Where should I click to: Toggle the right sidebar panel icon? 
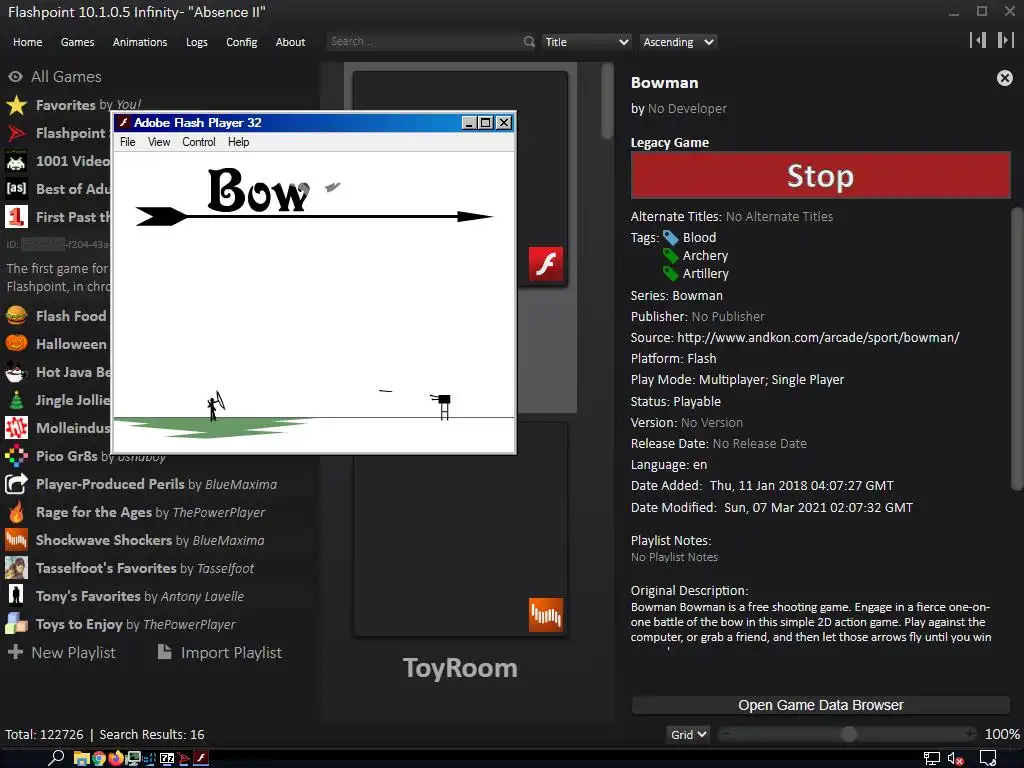pyautogui.click(x=1005, y=40)
